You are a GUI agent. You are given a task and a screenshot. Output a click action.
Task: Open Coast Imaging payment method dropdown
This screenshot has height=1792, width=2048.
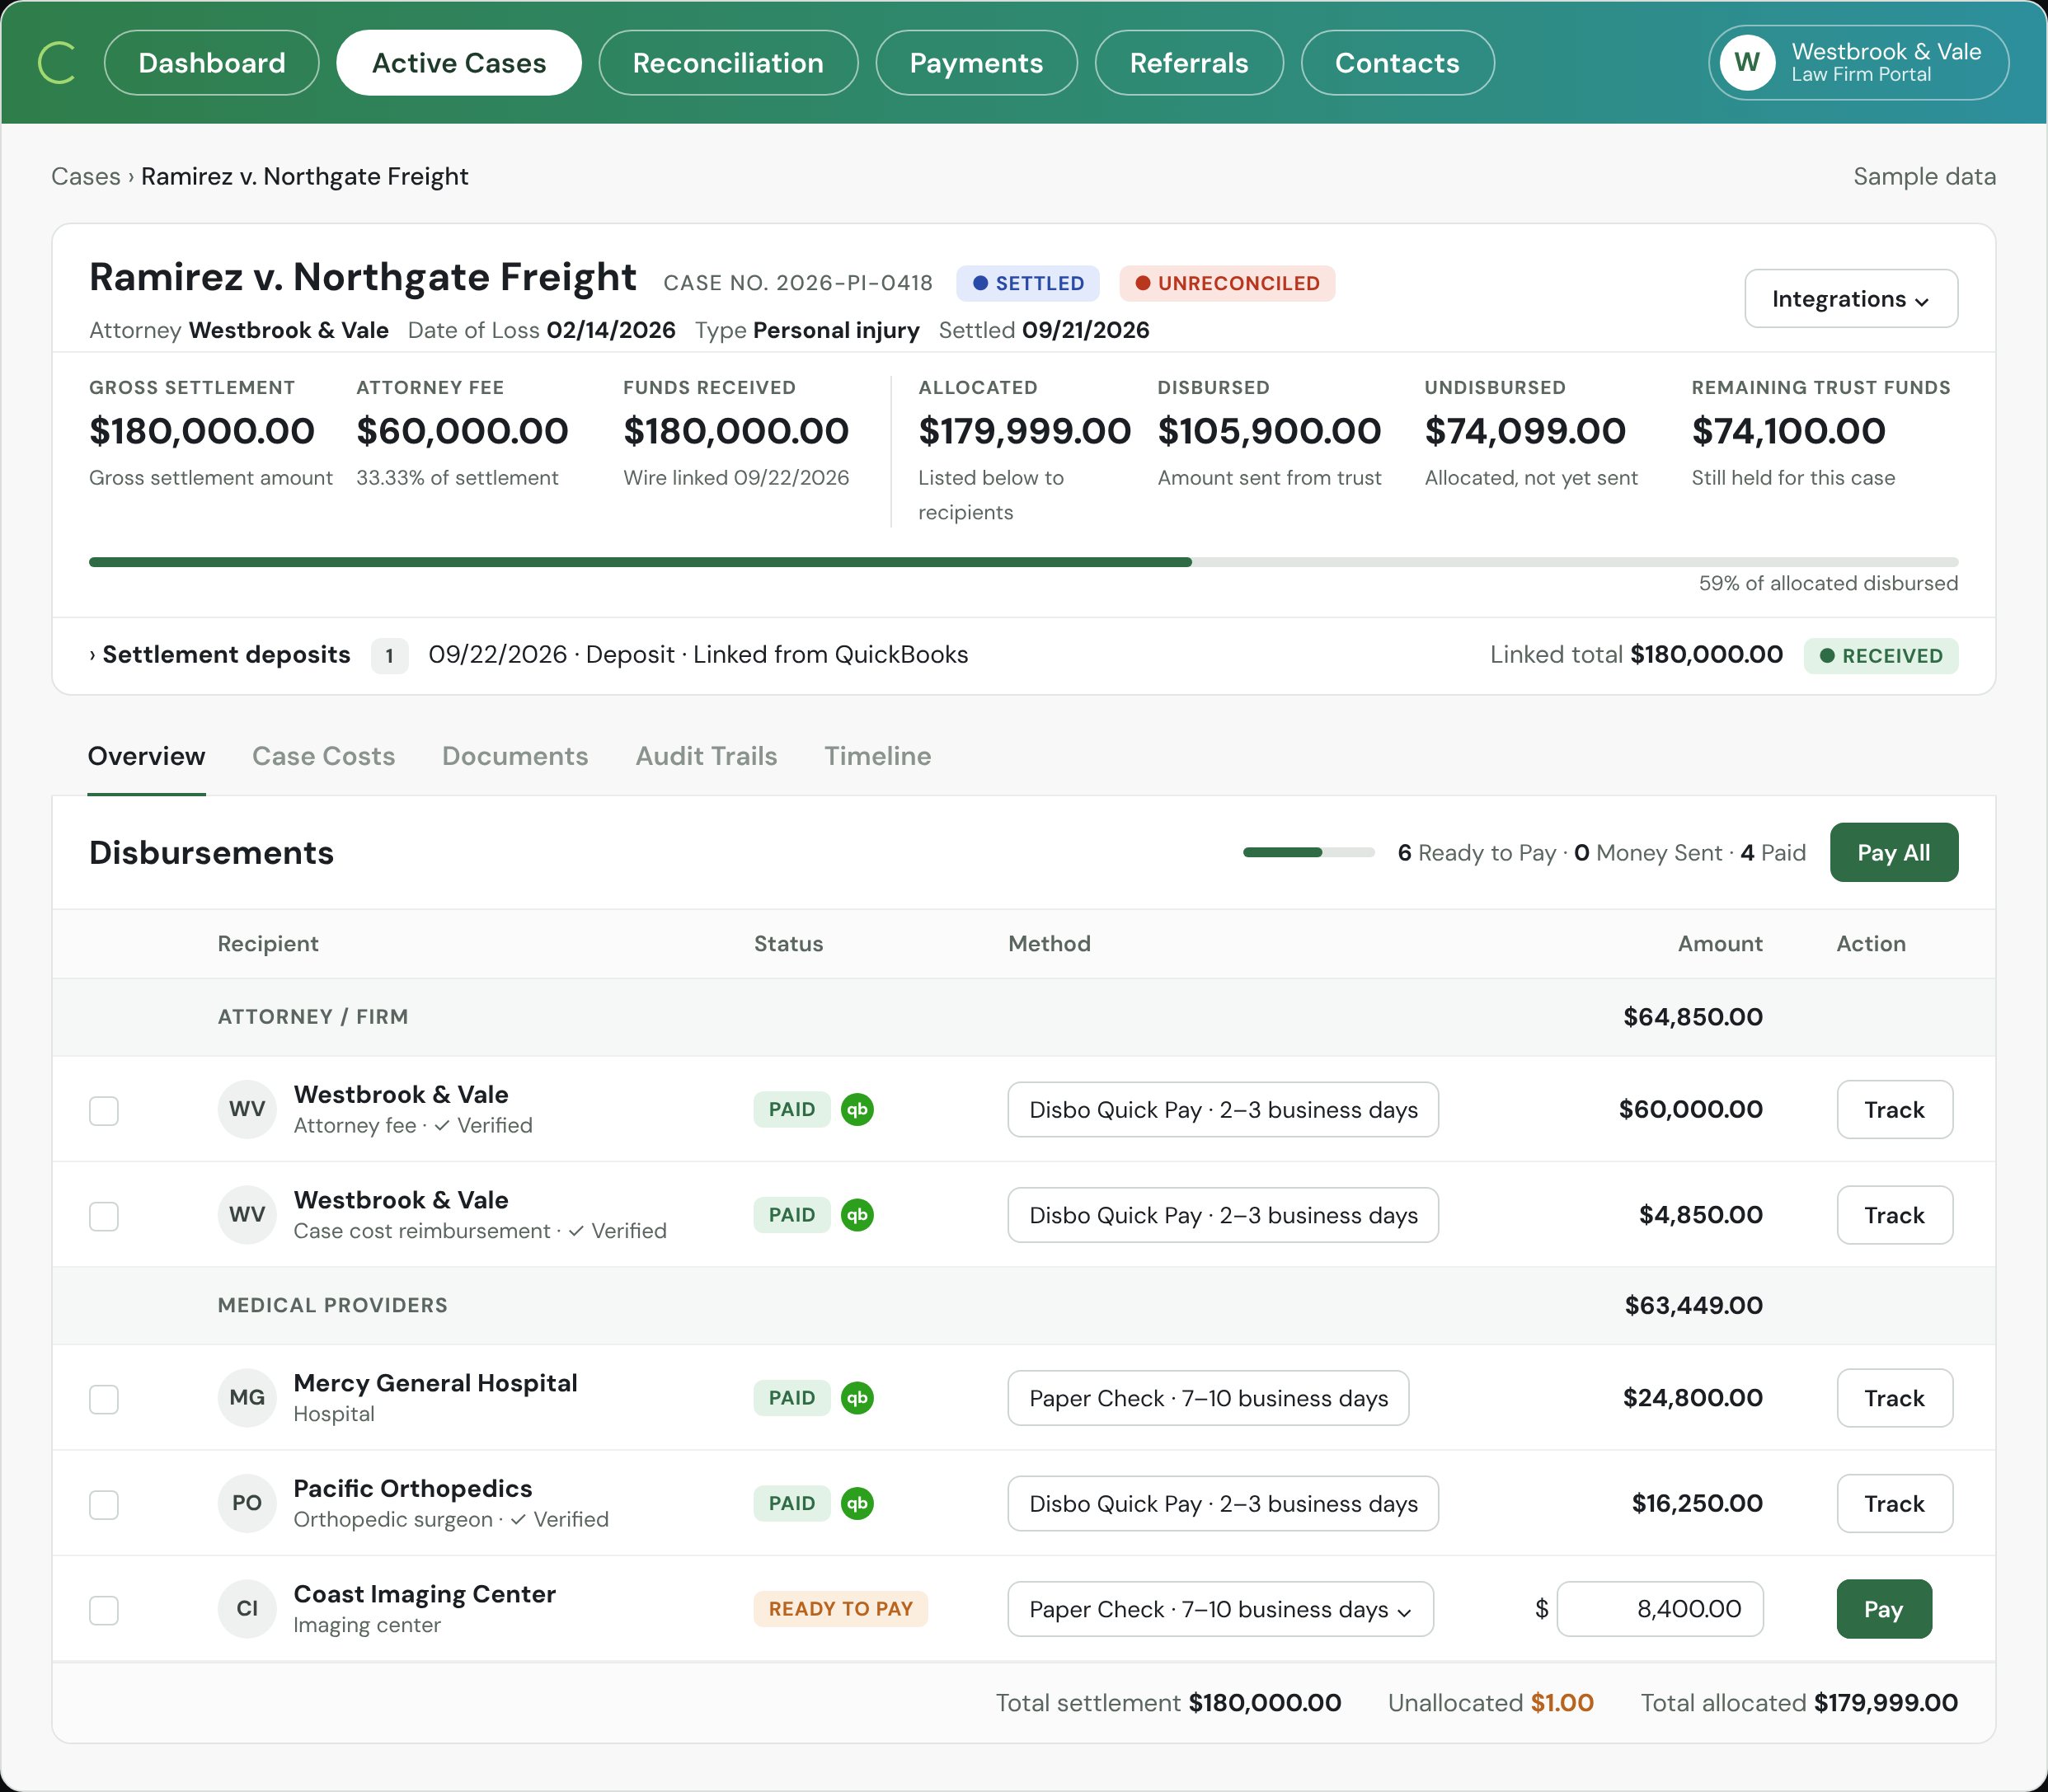point(1220,1609)
